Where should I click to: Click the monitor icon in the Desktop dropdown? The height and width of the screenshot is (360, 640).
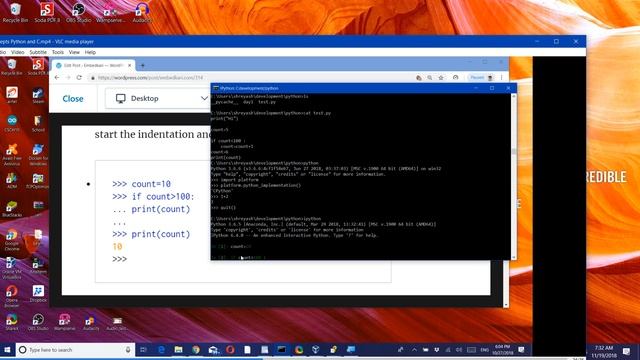[120, 98]
